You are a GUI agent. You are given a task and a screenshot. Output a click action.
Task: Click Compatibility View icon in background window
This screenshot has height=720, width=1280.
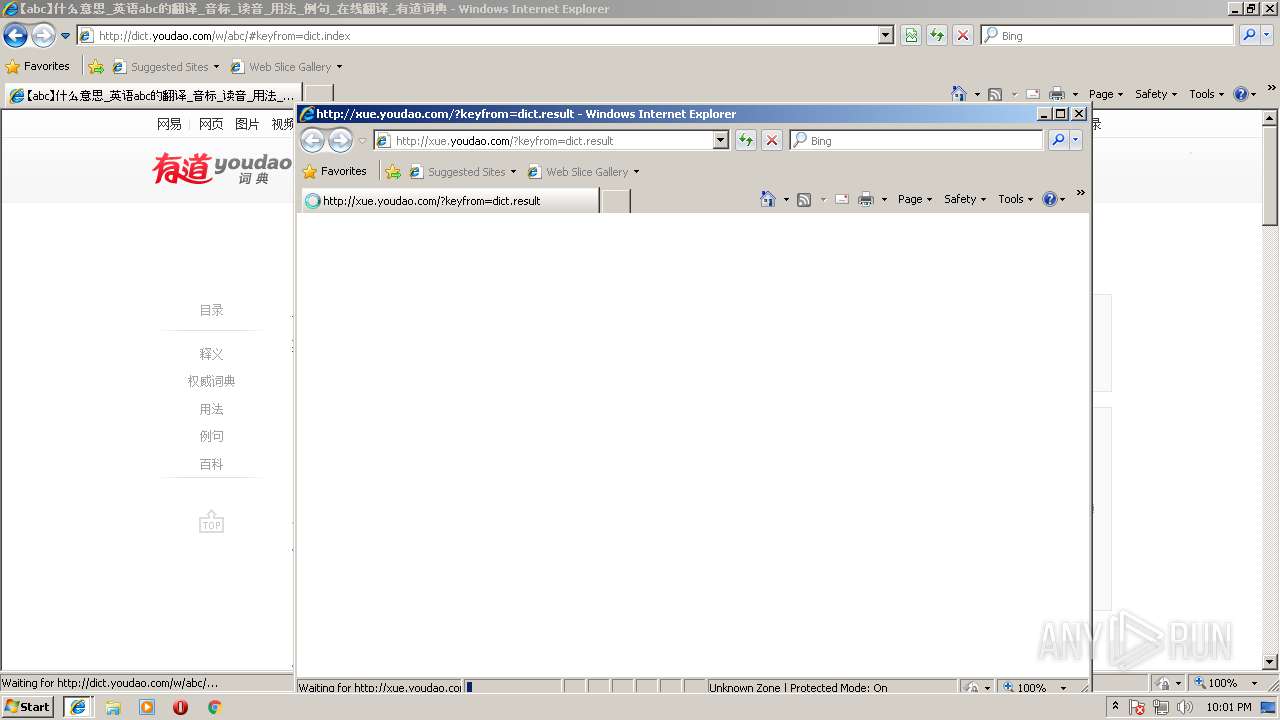point(911,36)
